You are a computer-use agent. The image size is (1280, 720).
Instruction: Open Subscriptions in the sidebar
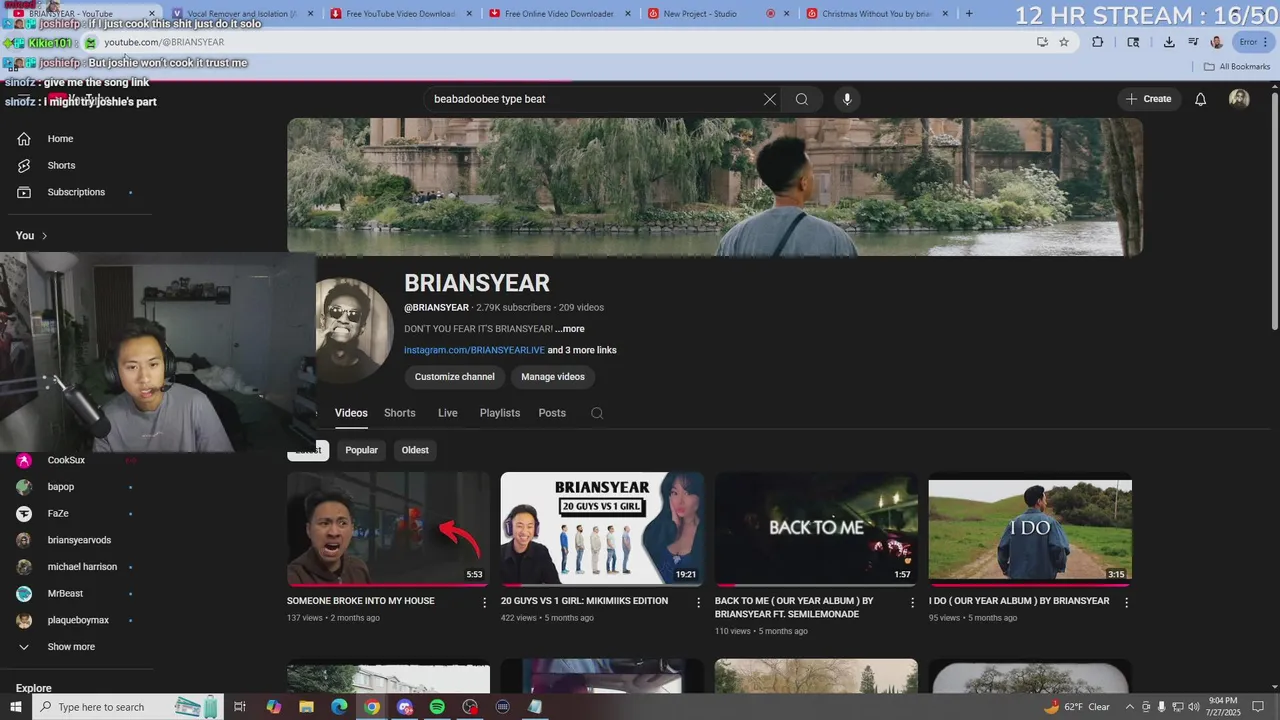76,192
